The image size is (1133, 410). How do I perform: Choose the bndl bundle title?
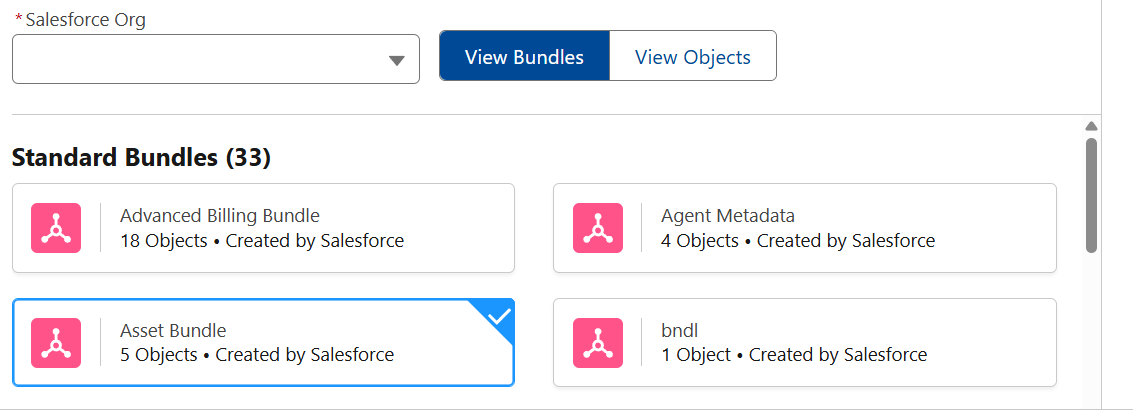tap(678, 331)
